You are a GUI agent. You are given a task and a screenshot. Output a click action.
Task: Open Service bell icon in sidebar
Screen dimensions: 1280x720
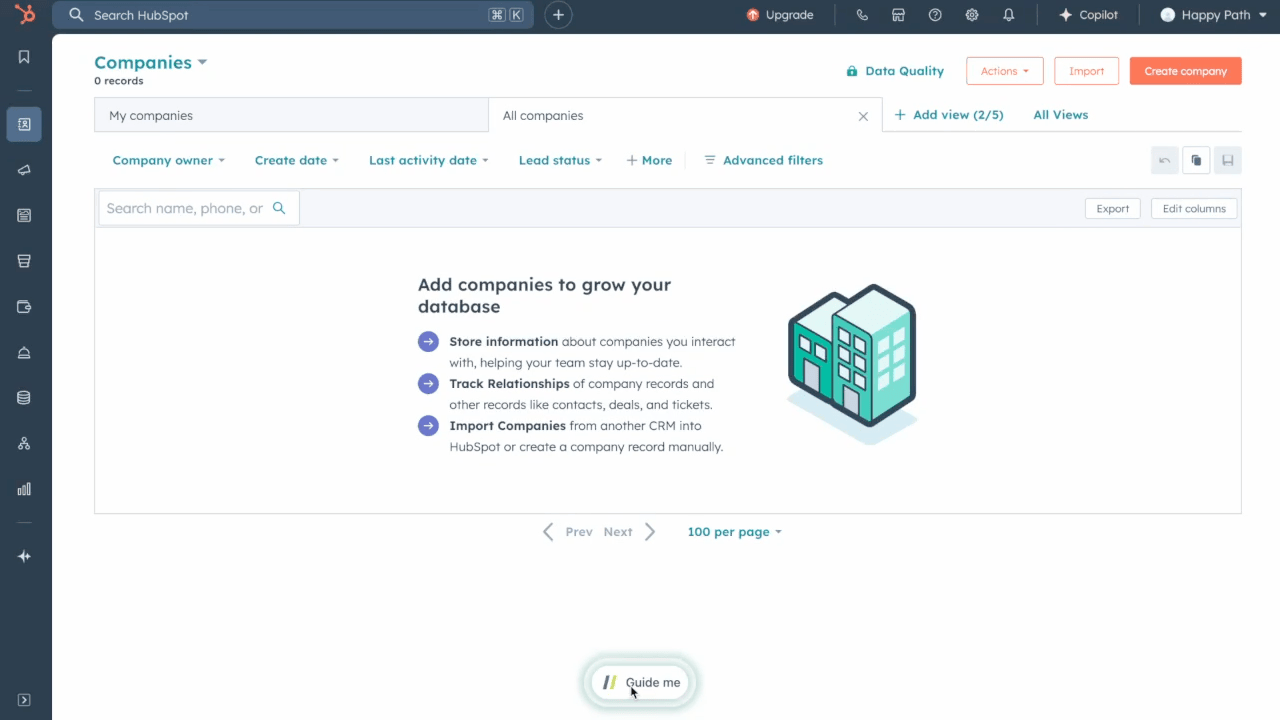[24, 352]
